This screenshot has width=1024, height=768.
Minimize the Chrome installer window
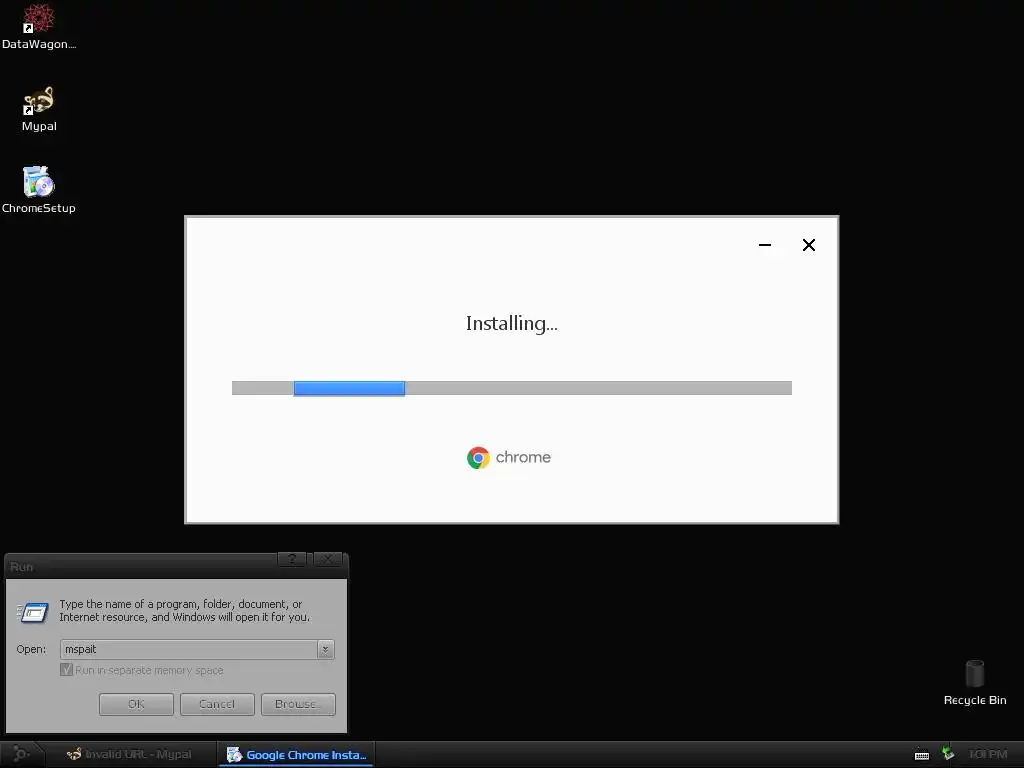(765, 245)
